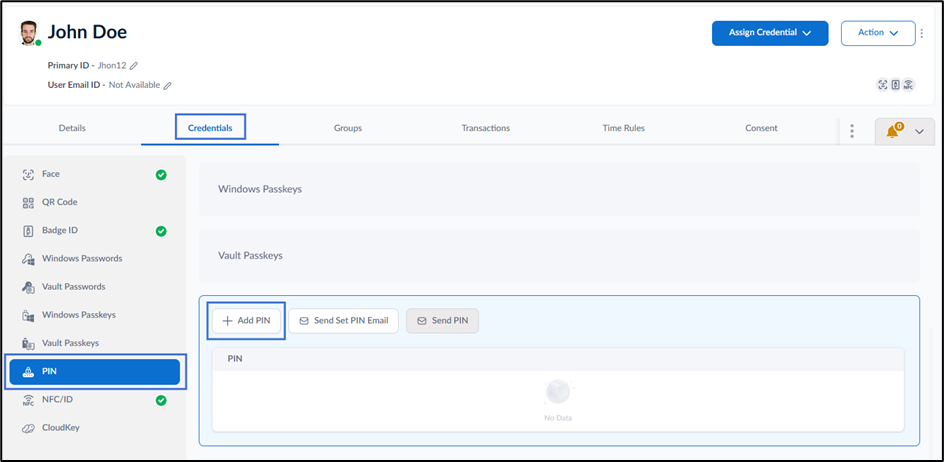Click the badge credential status icon in header

[x=895, y=85]
